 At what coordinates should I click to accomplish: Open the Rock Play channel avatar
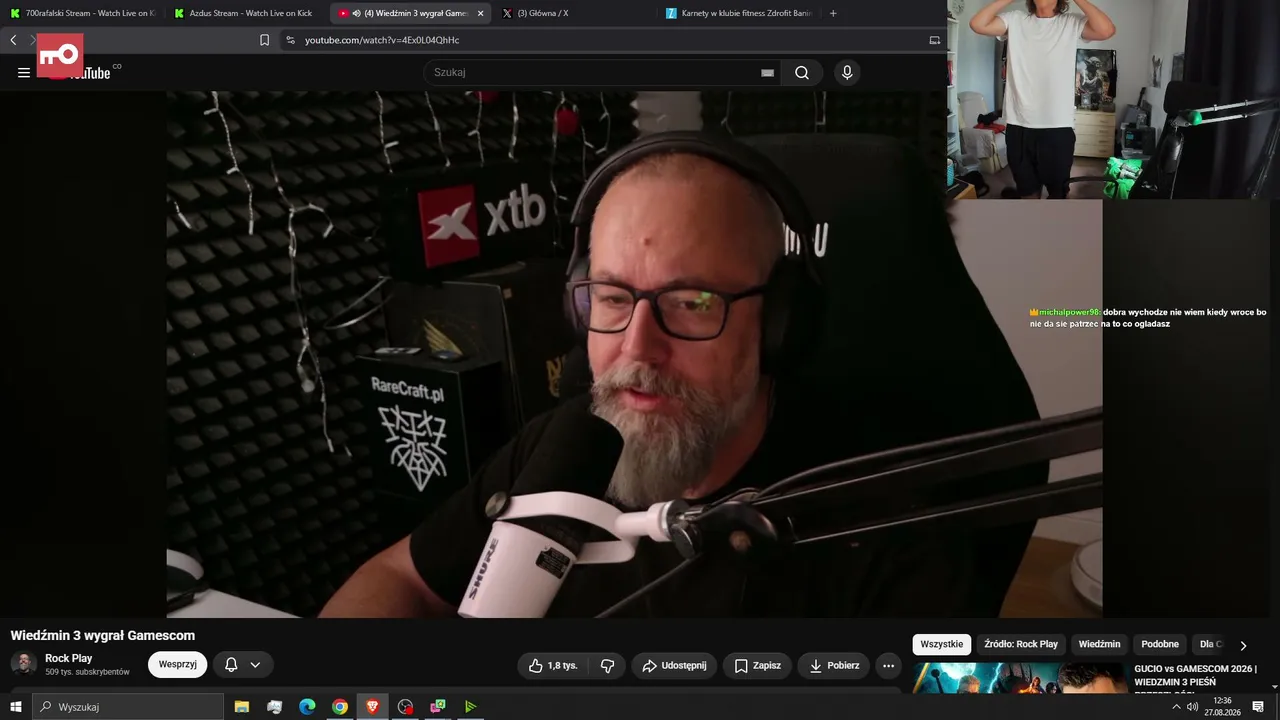[23, 664]
